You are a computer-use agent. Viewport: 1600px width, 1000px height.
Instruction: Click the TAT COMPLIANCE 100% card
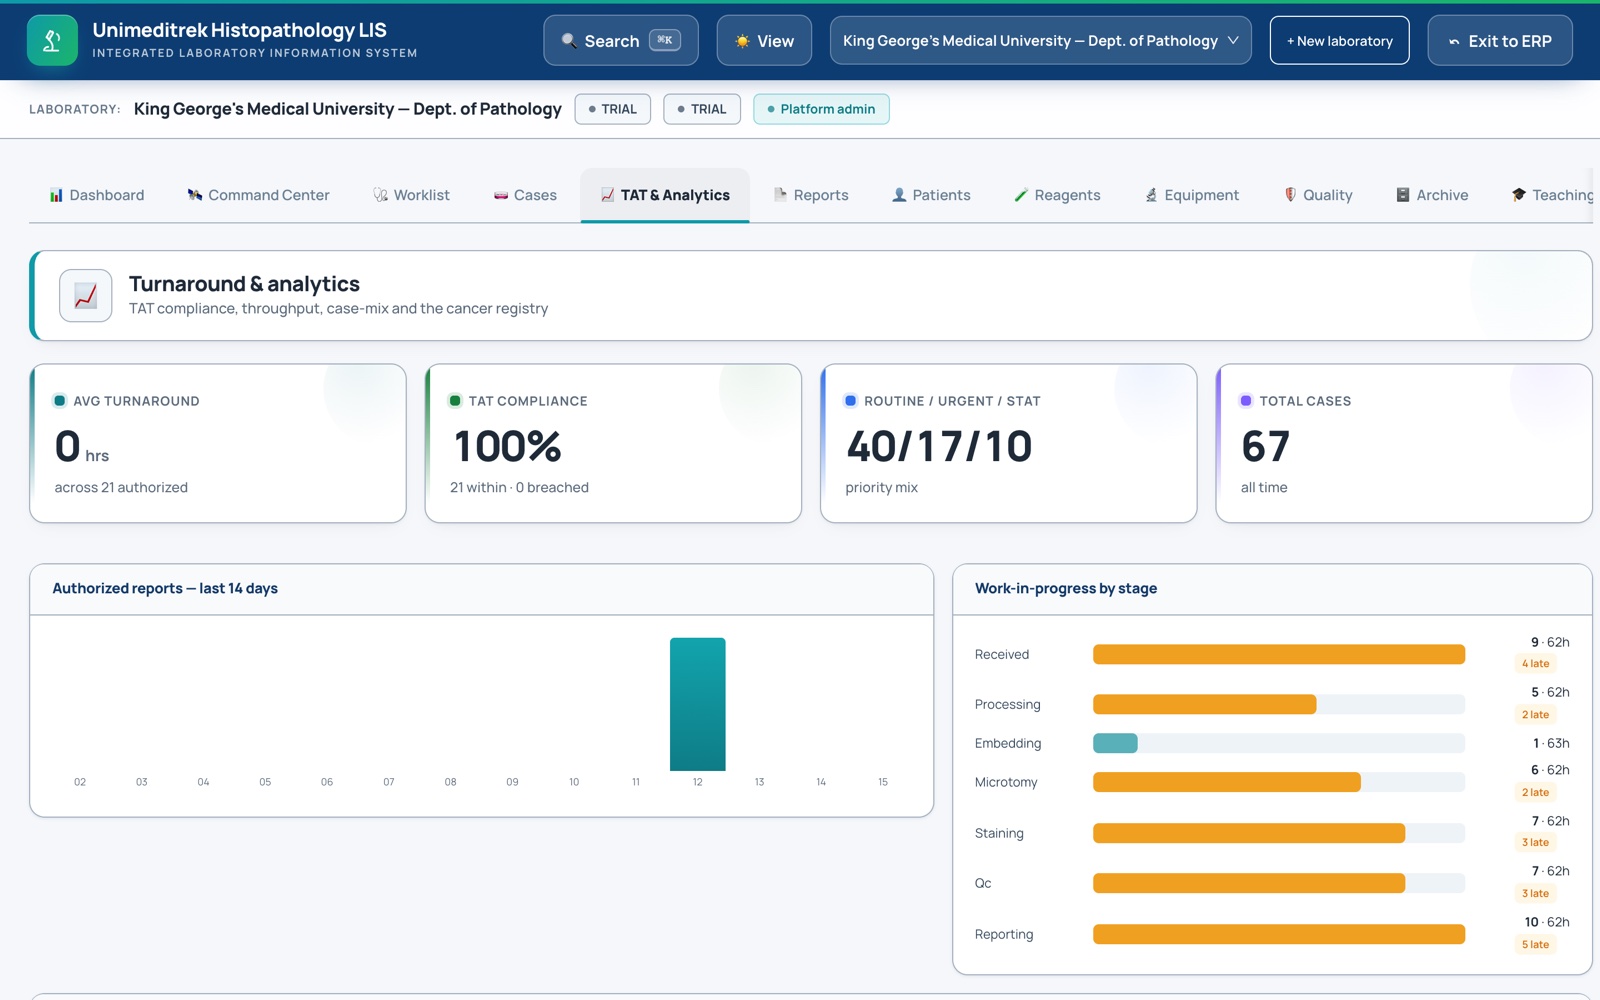pos(613,443)
